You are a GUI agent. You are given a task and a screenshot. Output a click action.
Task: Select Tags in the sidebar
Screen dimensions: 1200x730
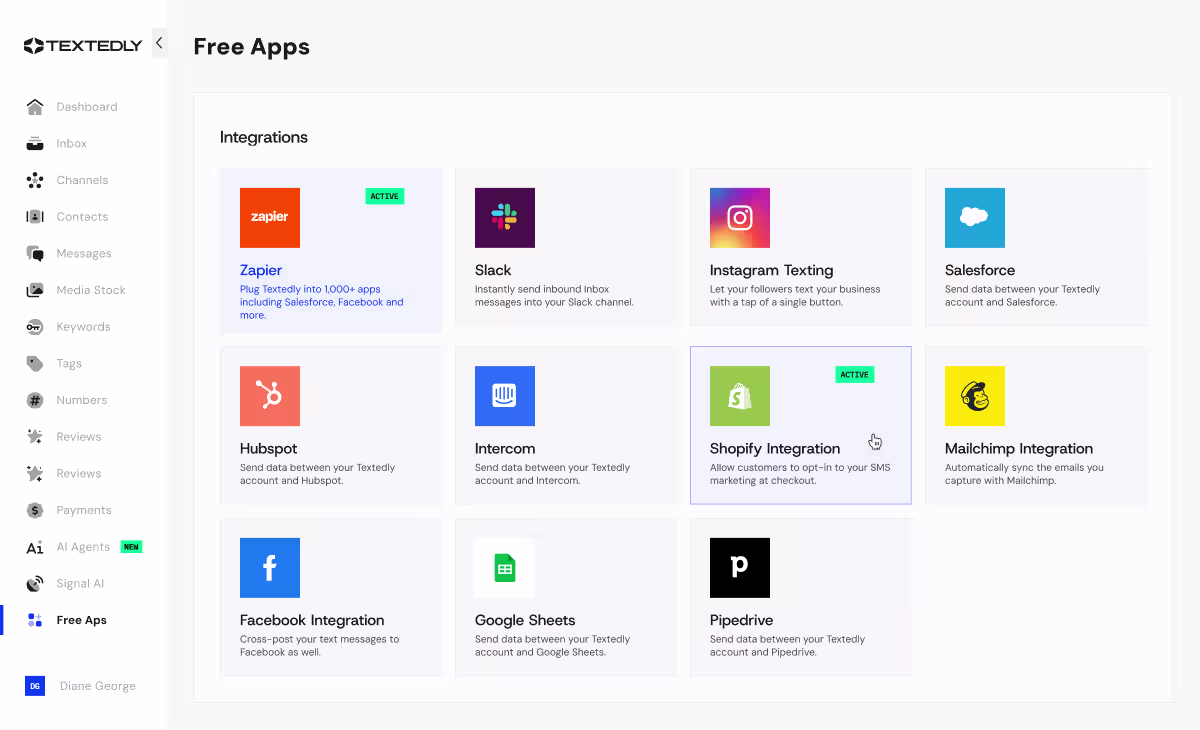(69, 364)
